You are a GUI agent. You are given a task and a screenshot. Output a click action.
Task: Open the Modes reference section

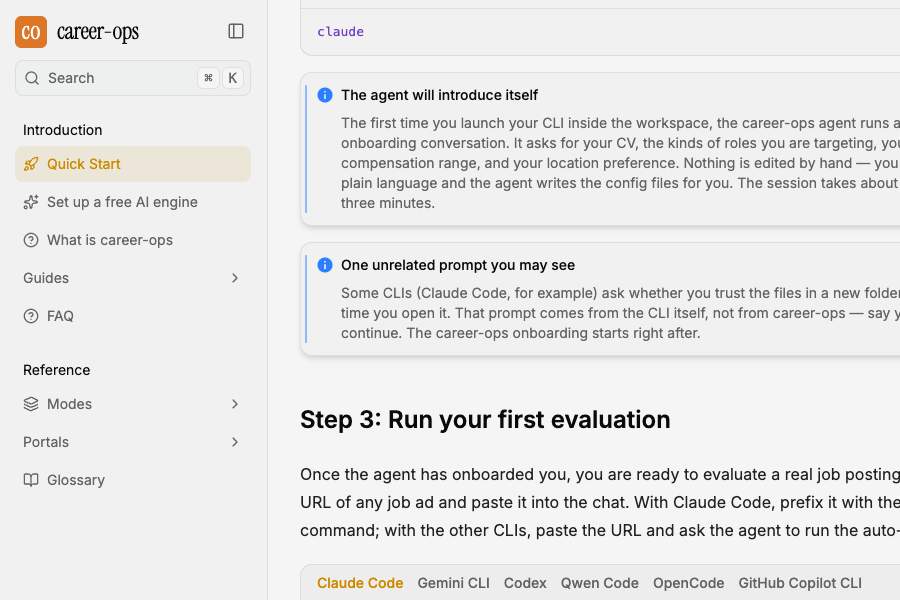coord(133,404)
